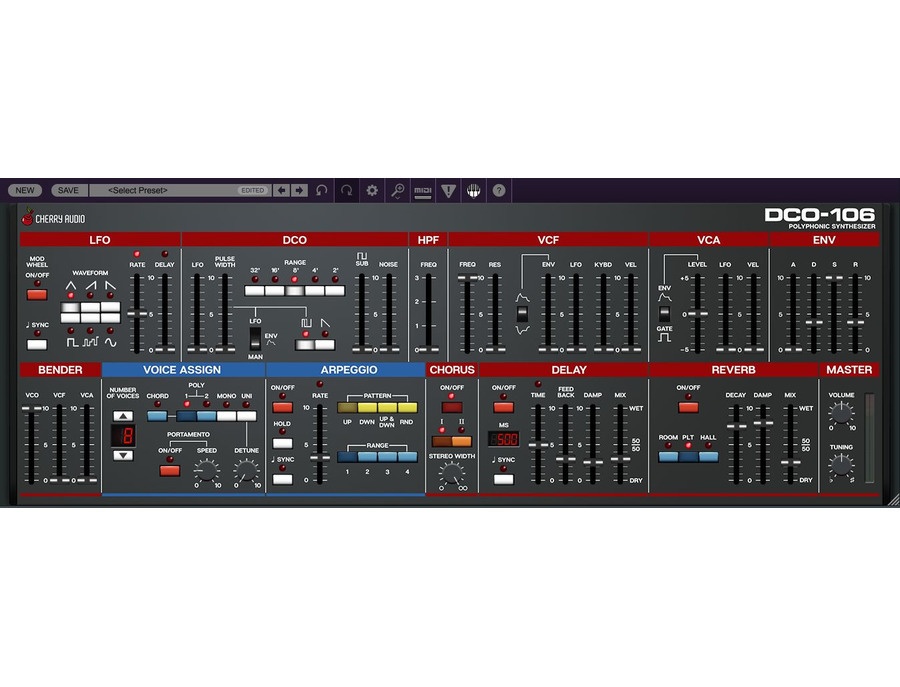Click the SAVE button
Viewport: 900px width, 687px height.
69,190
